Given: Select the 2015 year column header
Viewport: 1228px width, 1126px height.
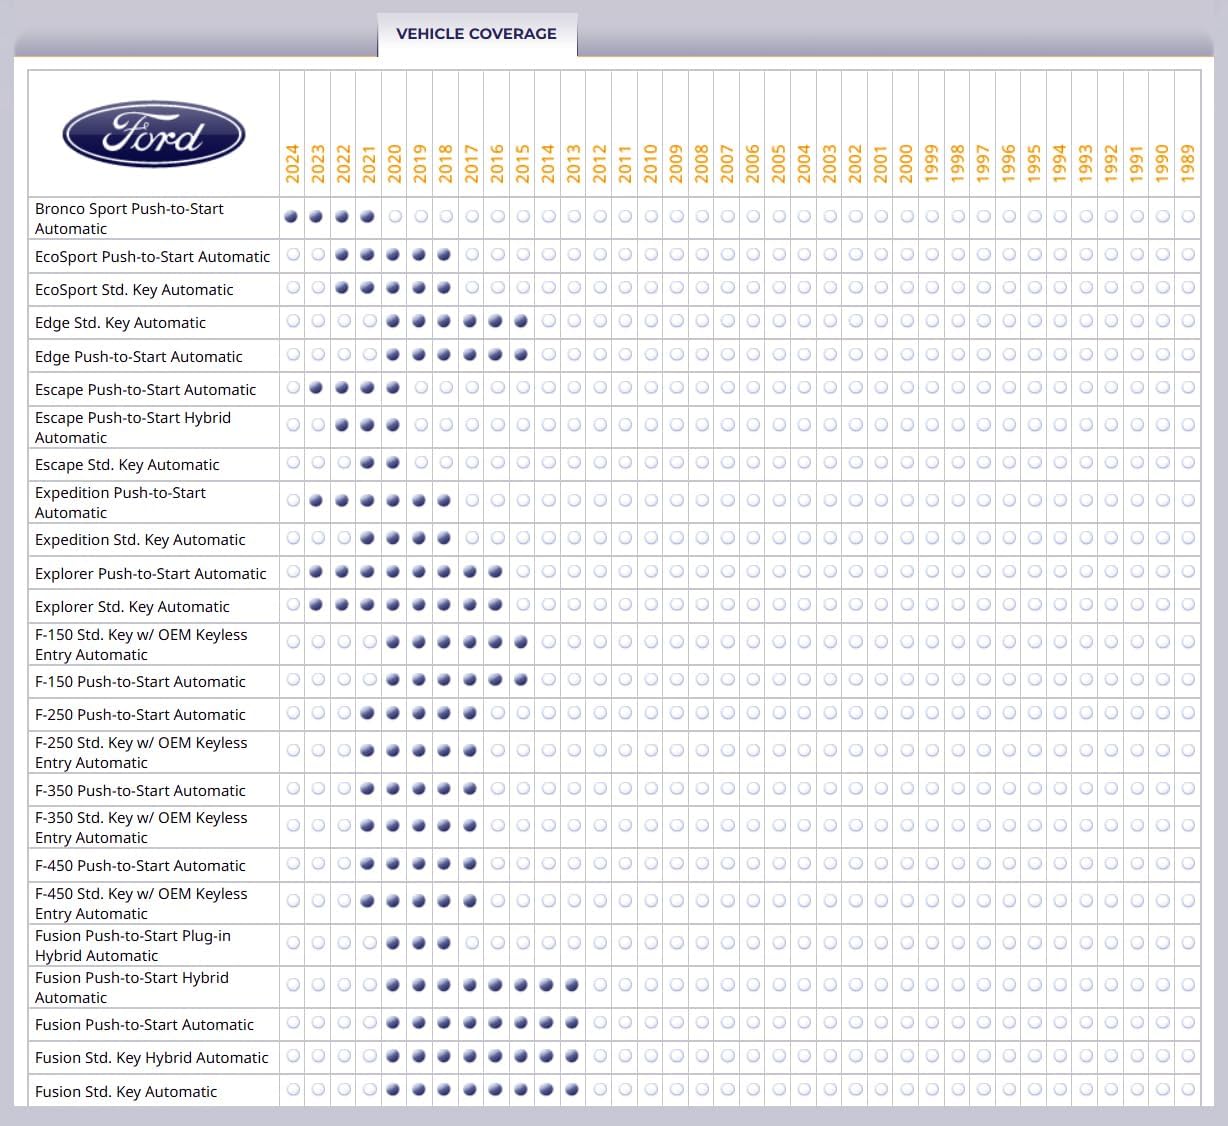Looking at the screenshot, I should [522, 163].
